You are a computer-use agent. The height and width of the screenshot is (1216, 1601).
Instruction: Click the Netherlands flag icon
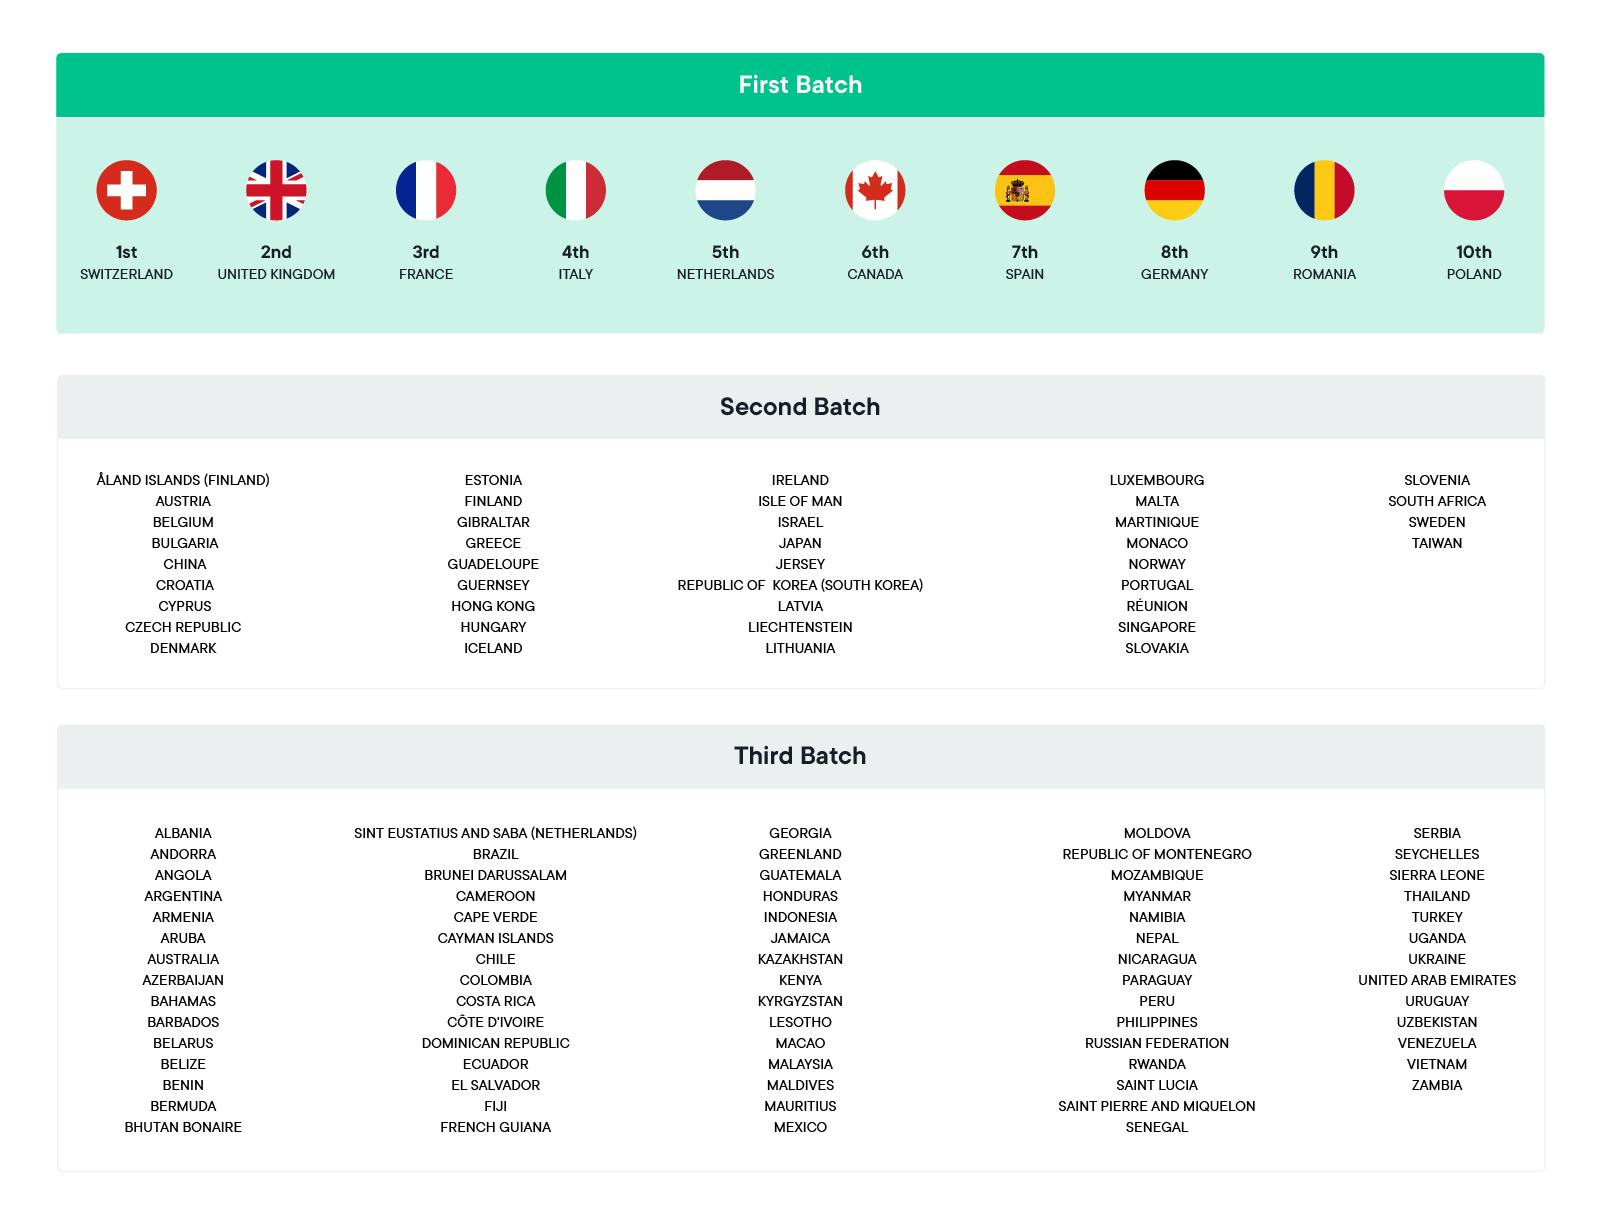point(725,190)
